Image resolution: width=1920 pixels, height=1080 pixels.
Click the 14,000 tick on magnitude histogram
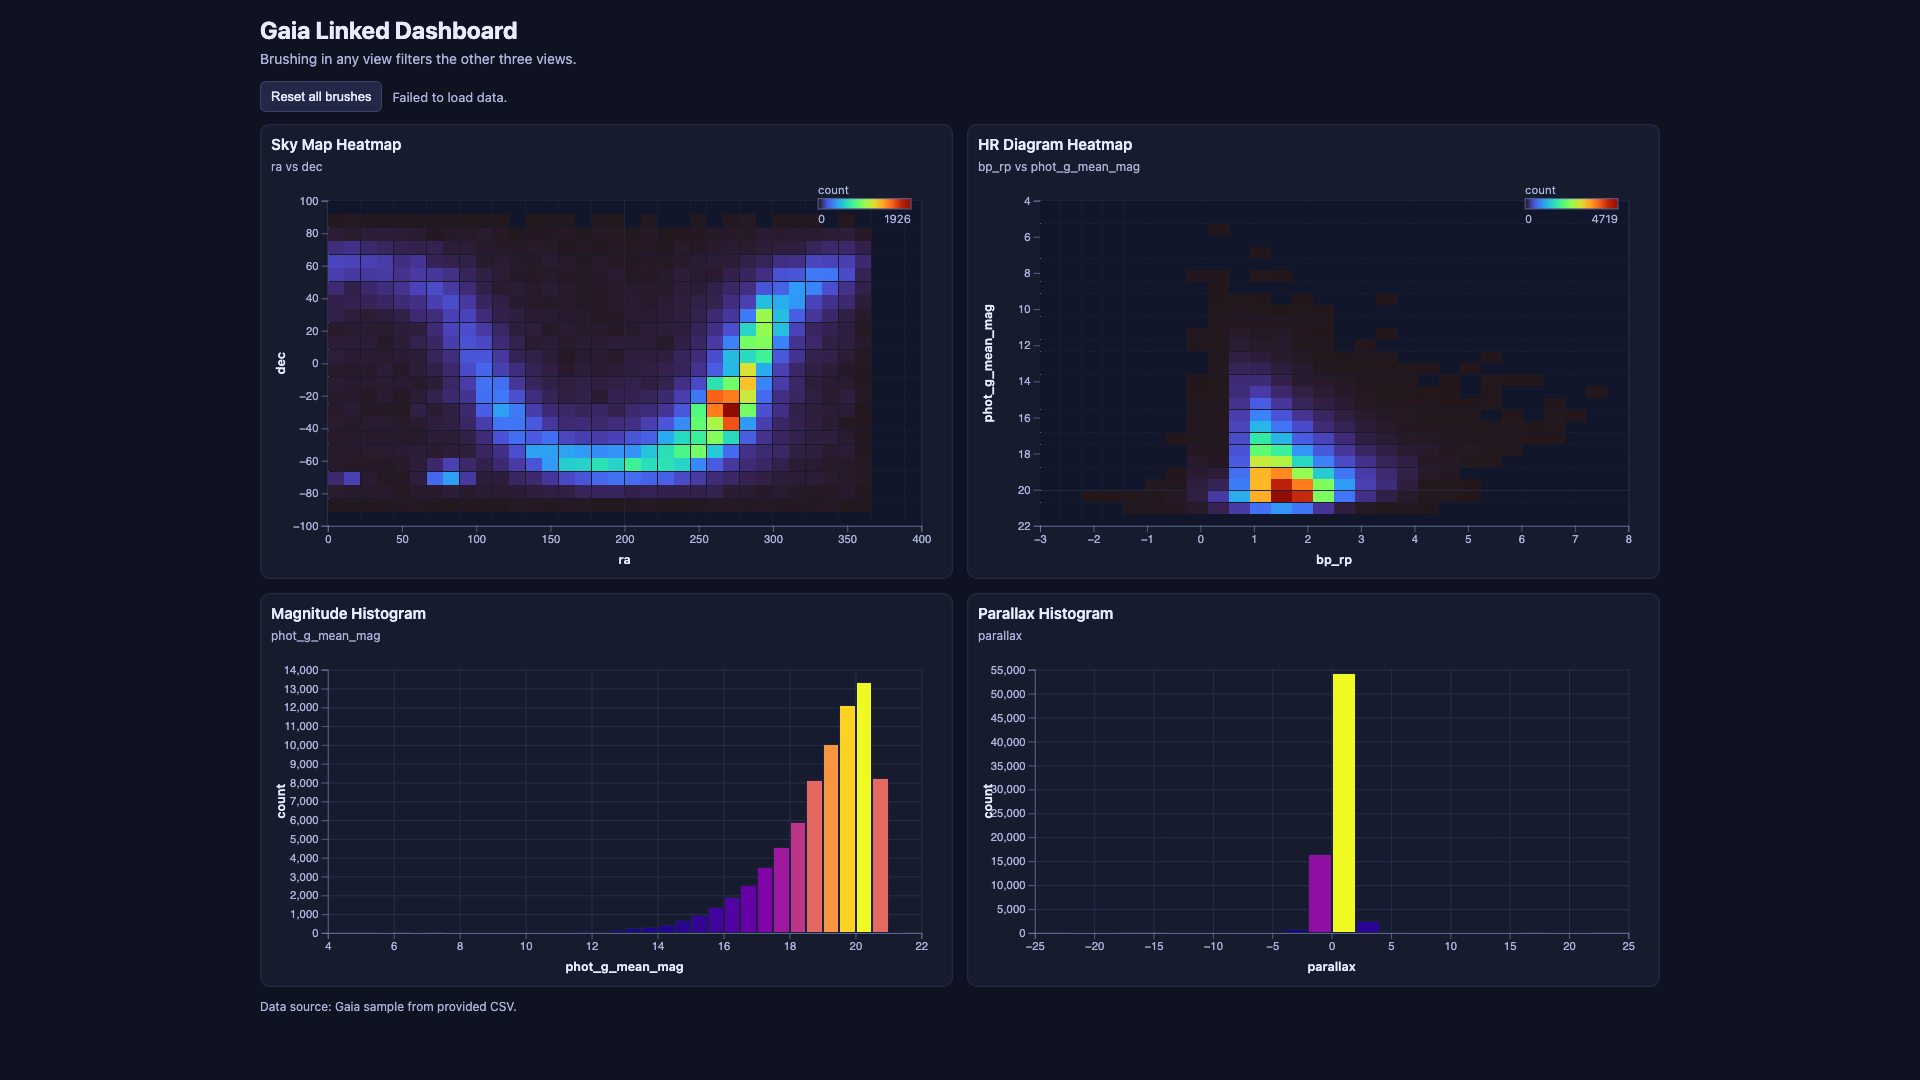301,670
